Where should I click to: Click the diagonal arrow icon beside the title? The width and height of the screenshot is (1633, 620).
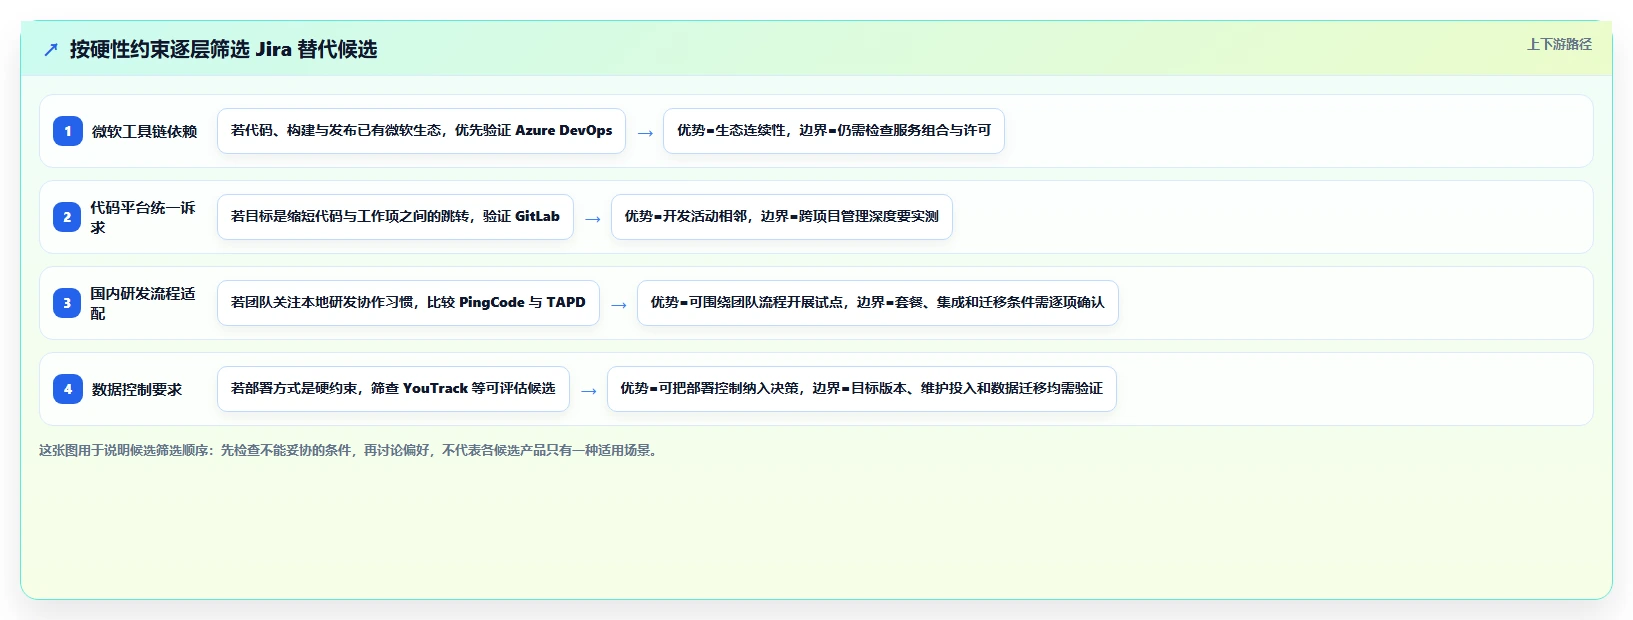51,49
